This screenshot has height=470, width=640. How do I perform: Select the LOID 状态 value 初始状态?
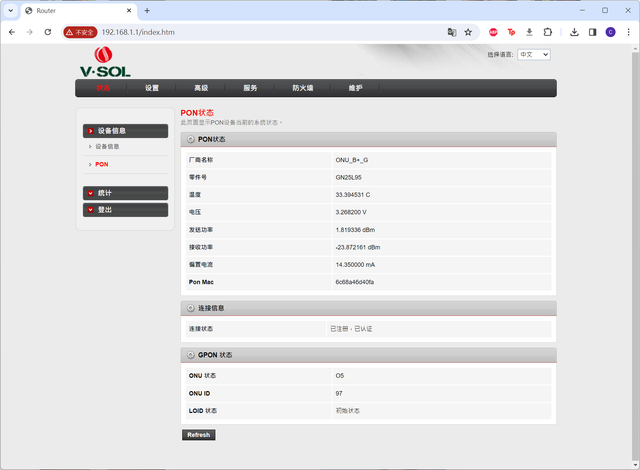[347, 411]
